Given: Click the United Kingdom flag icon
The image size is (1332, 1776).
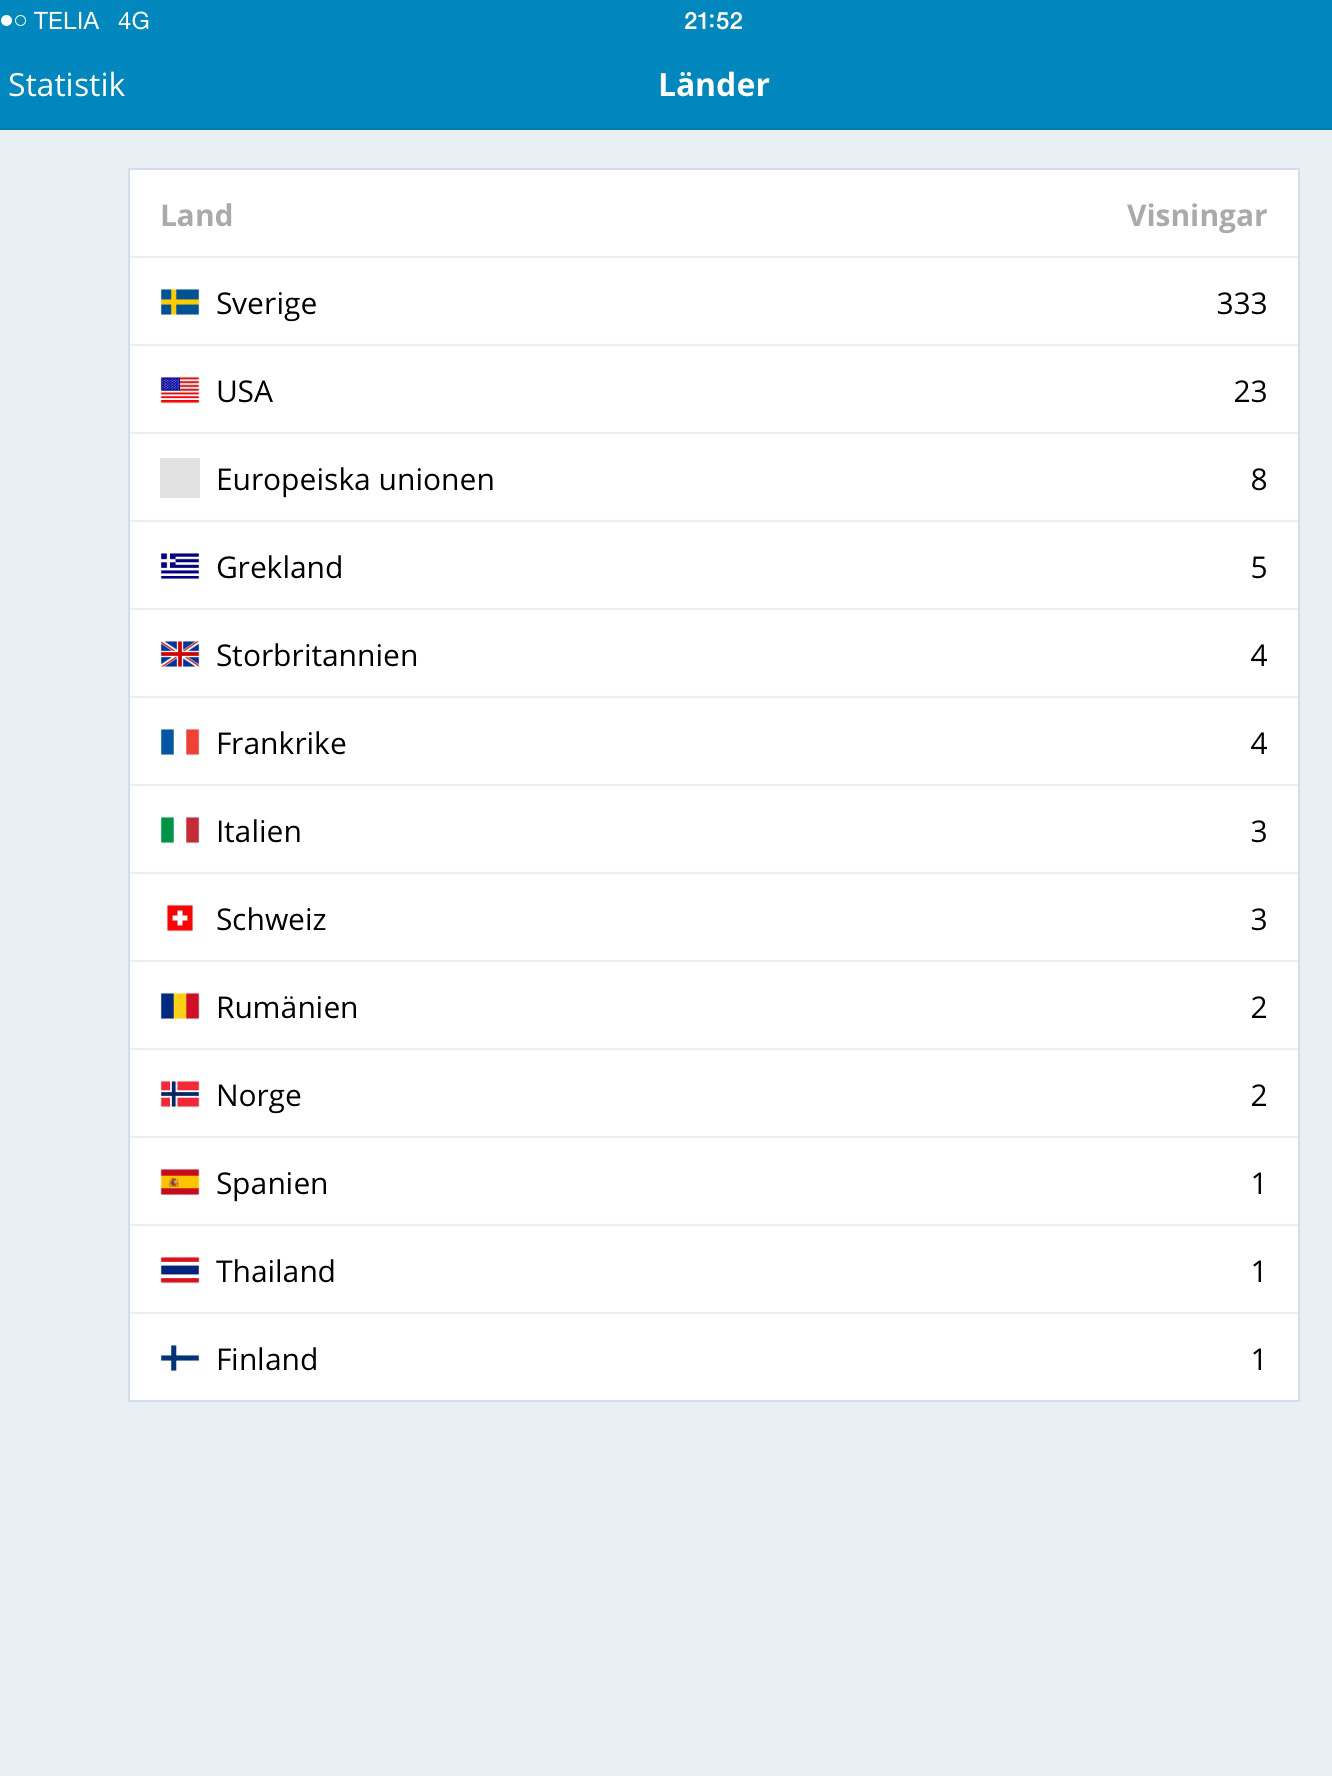Looking at the screenshot, I should [x=180, y=654].
